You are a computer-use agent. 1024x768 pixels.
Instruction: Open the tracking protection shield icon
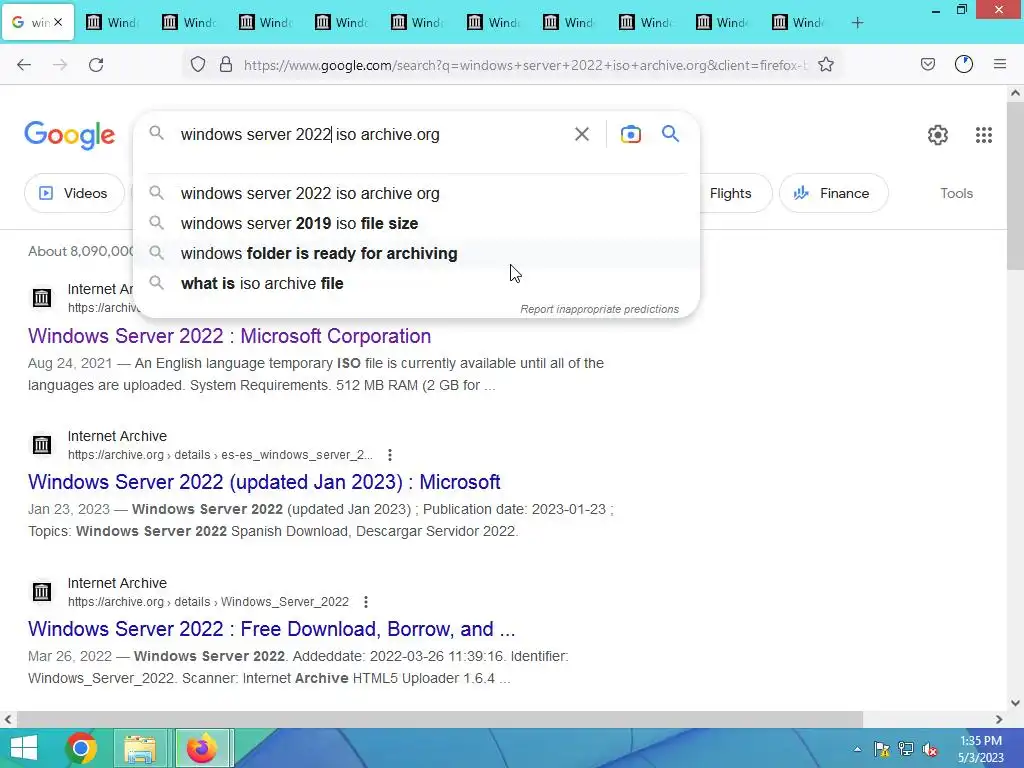(198, 65)
